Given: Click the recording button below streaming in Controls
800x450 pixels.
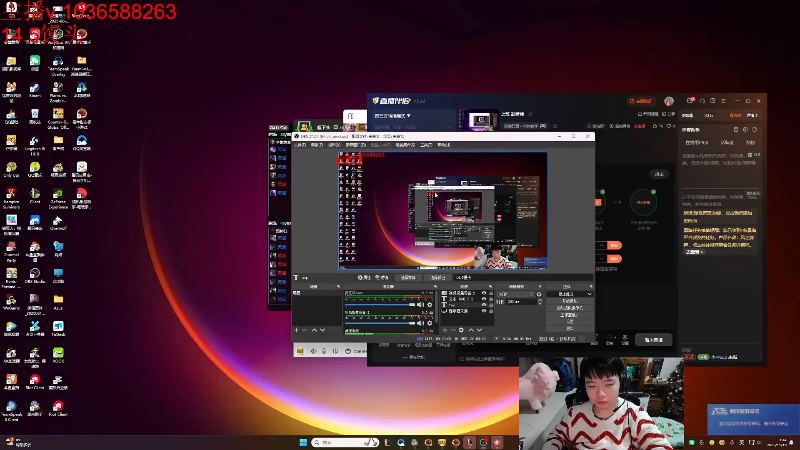Looking at the screenshot, I should point(570,301).
